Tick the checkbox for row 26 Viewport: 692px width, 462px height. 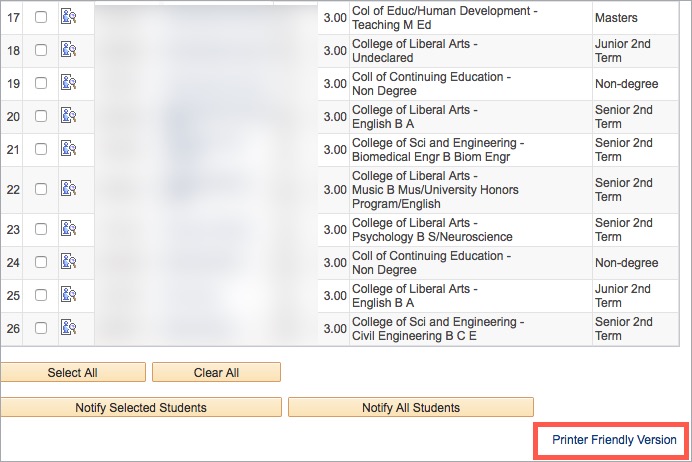(x=41, y=328)
